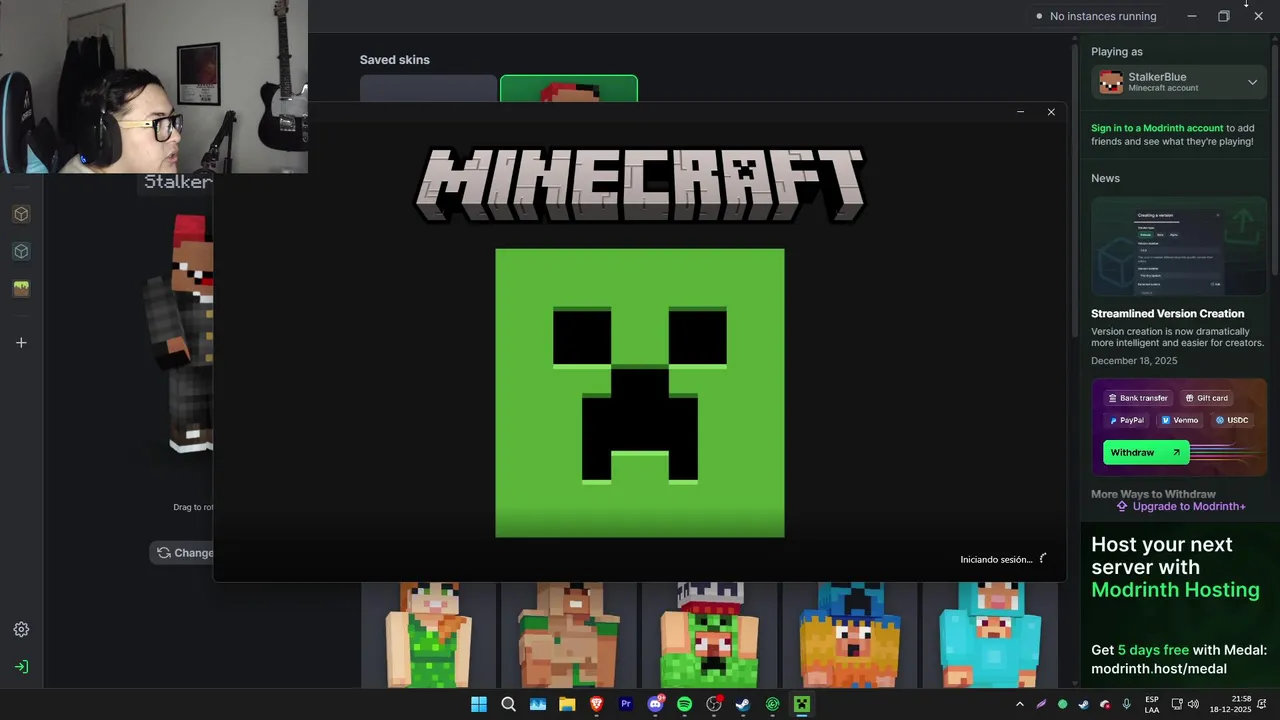1280x720 pixels.
Task: Click the Steam tray icon
Action: [x=1084, y=704]
